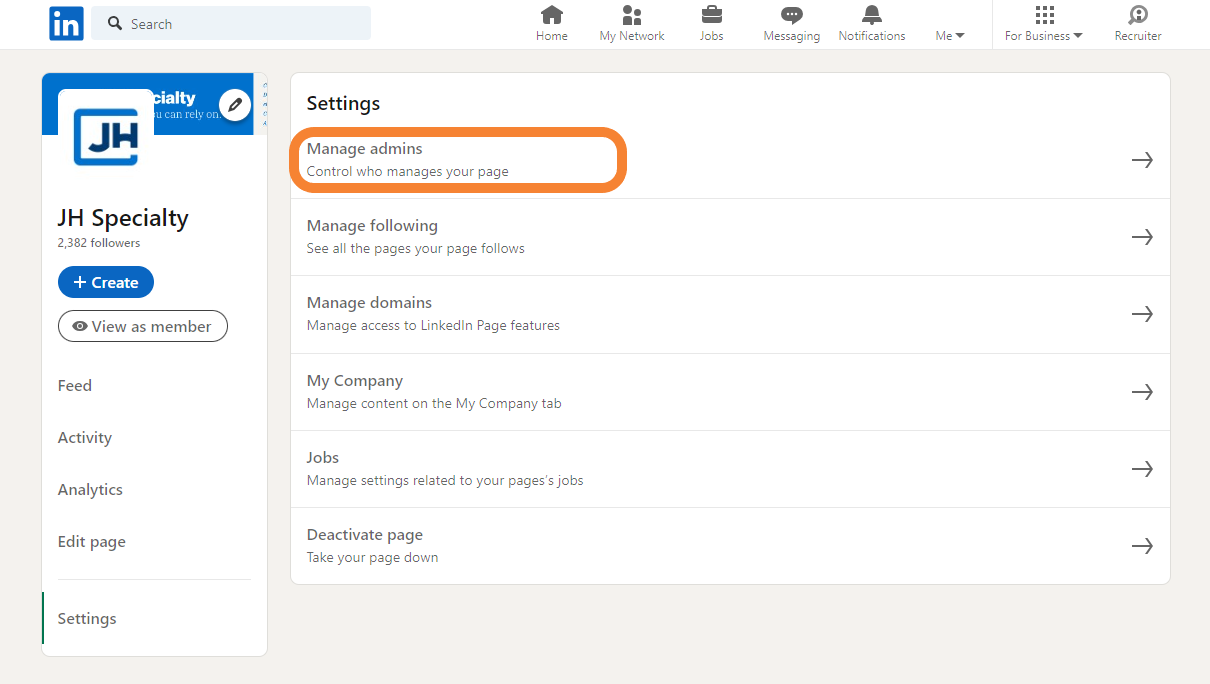The height and width of the screenshot is (684, 1210).
Task: Click the arrow beside Manage following
Action: pyautogui.click(x=1142, y=237)
